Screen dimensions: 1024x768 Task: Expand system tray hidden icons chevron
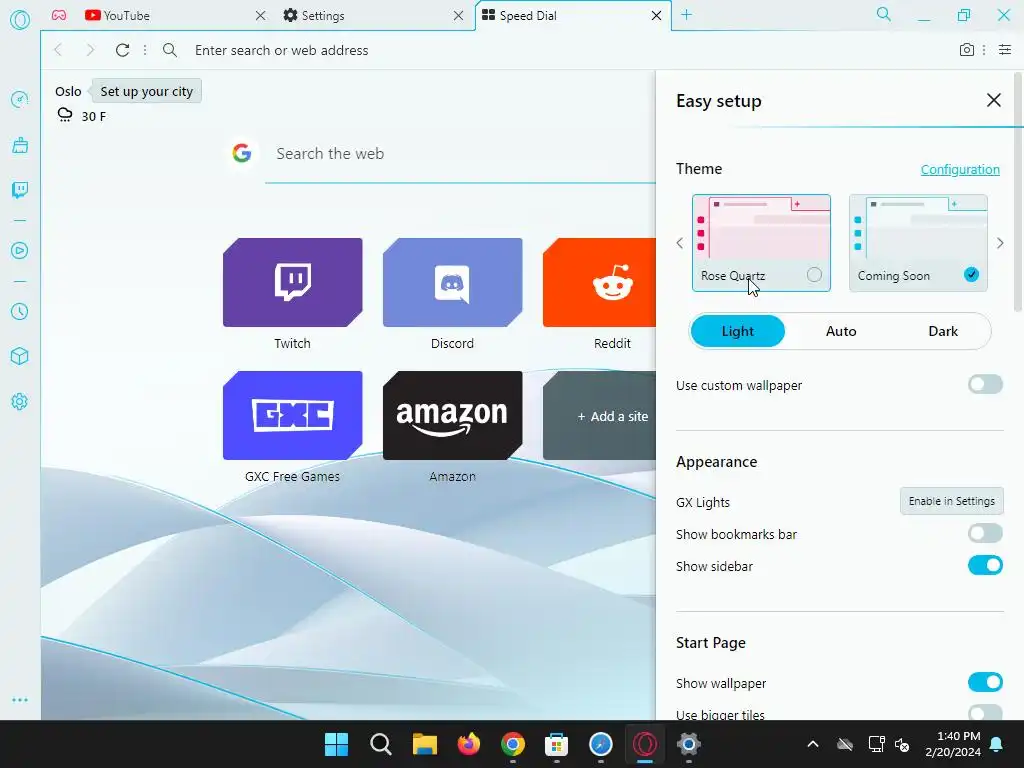812,744
